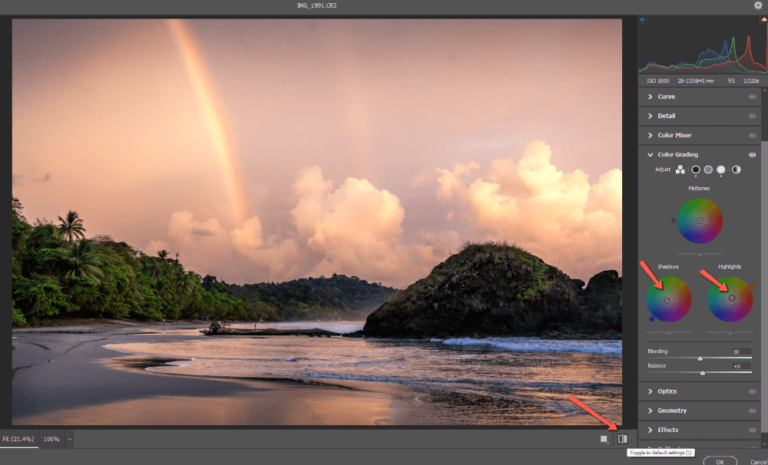
Task: Open zoom level dropdown arrow
Action: (70, 439)
